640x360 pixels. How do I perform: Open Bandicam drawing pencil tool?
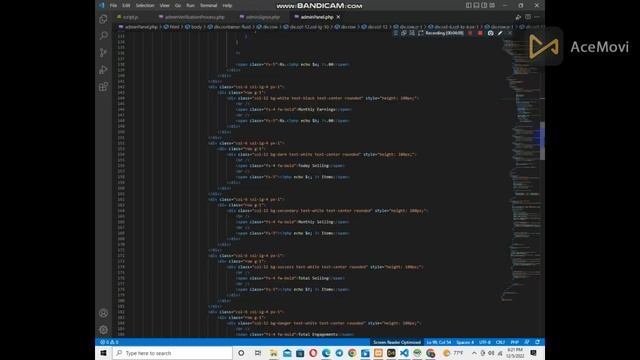[500, 33]
